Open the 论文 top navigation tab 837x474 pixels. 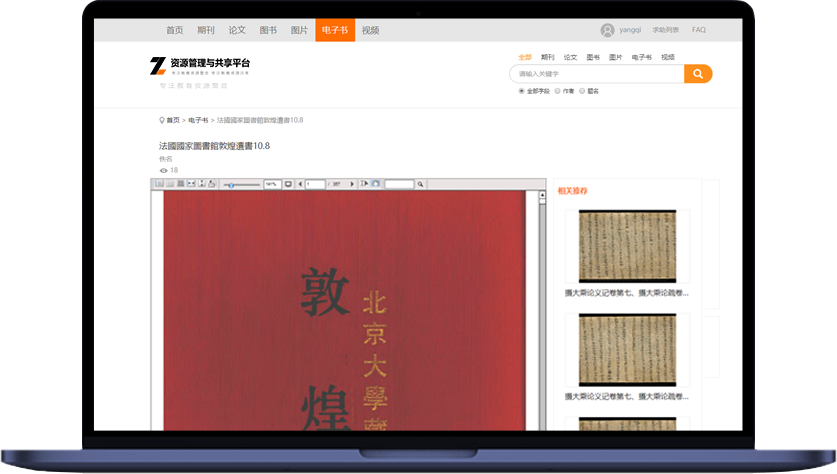pyautogui.click(x=237, y=30)
